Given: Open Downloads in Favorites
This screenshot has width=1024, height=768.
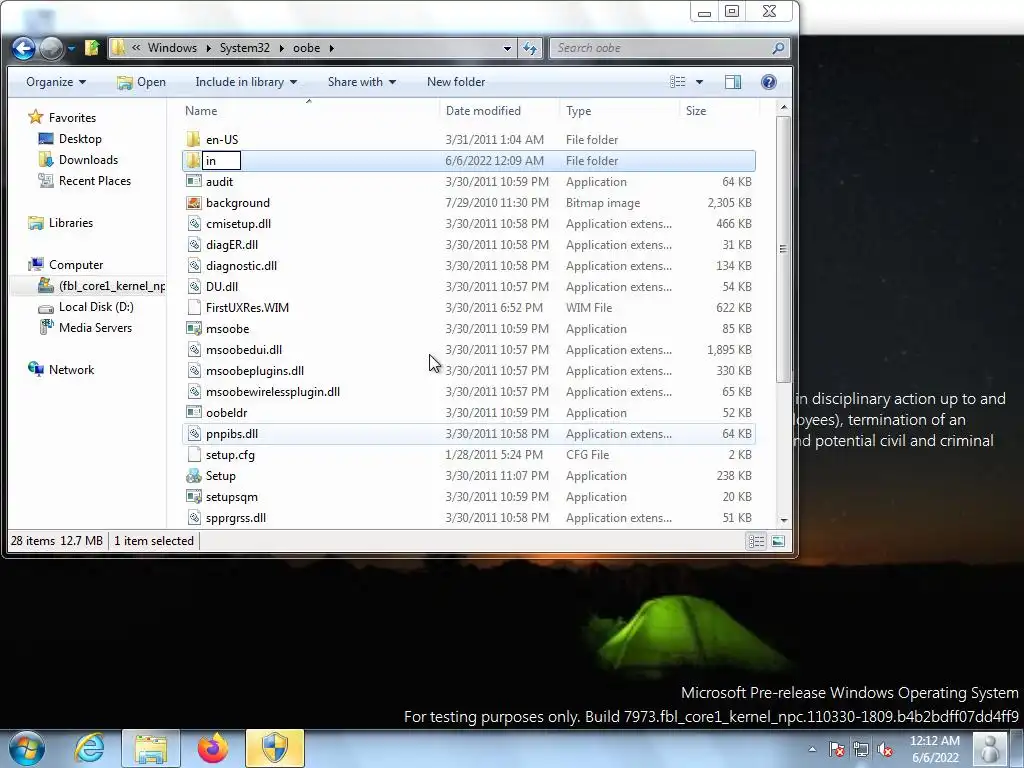Looking at the screenshot, I should tap(88, 159).
